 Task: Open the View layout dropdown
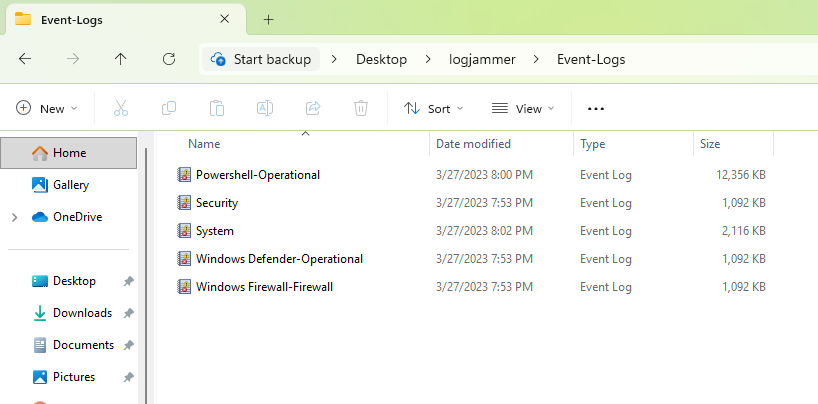(x=523, y=109)
